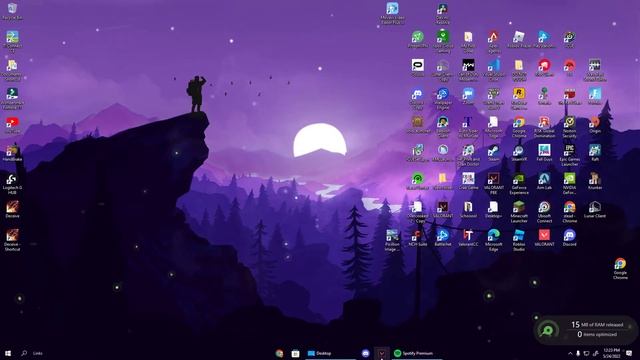The height and width of the screenshot is (360, 640).
Task: Open the NCH Suite shortcut
Action: pyautogui.click(x=418, y=238)
